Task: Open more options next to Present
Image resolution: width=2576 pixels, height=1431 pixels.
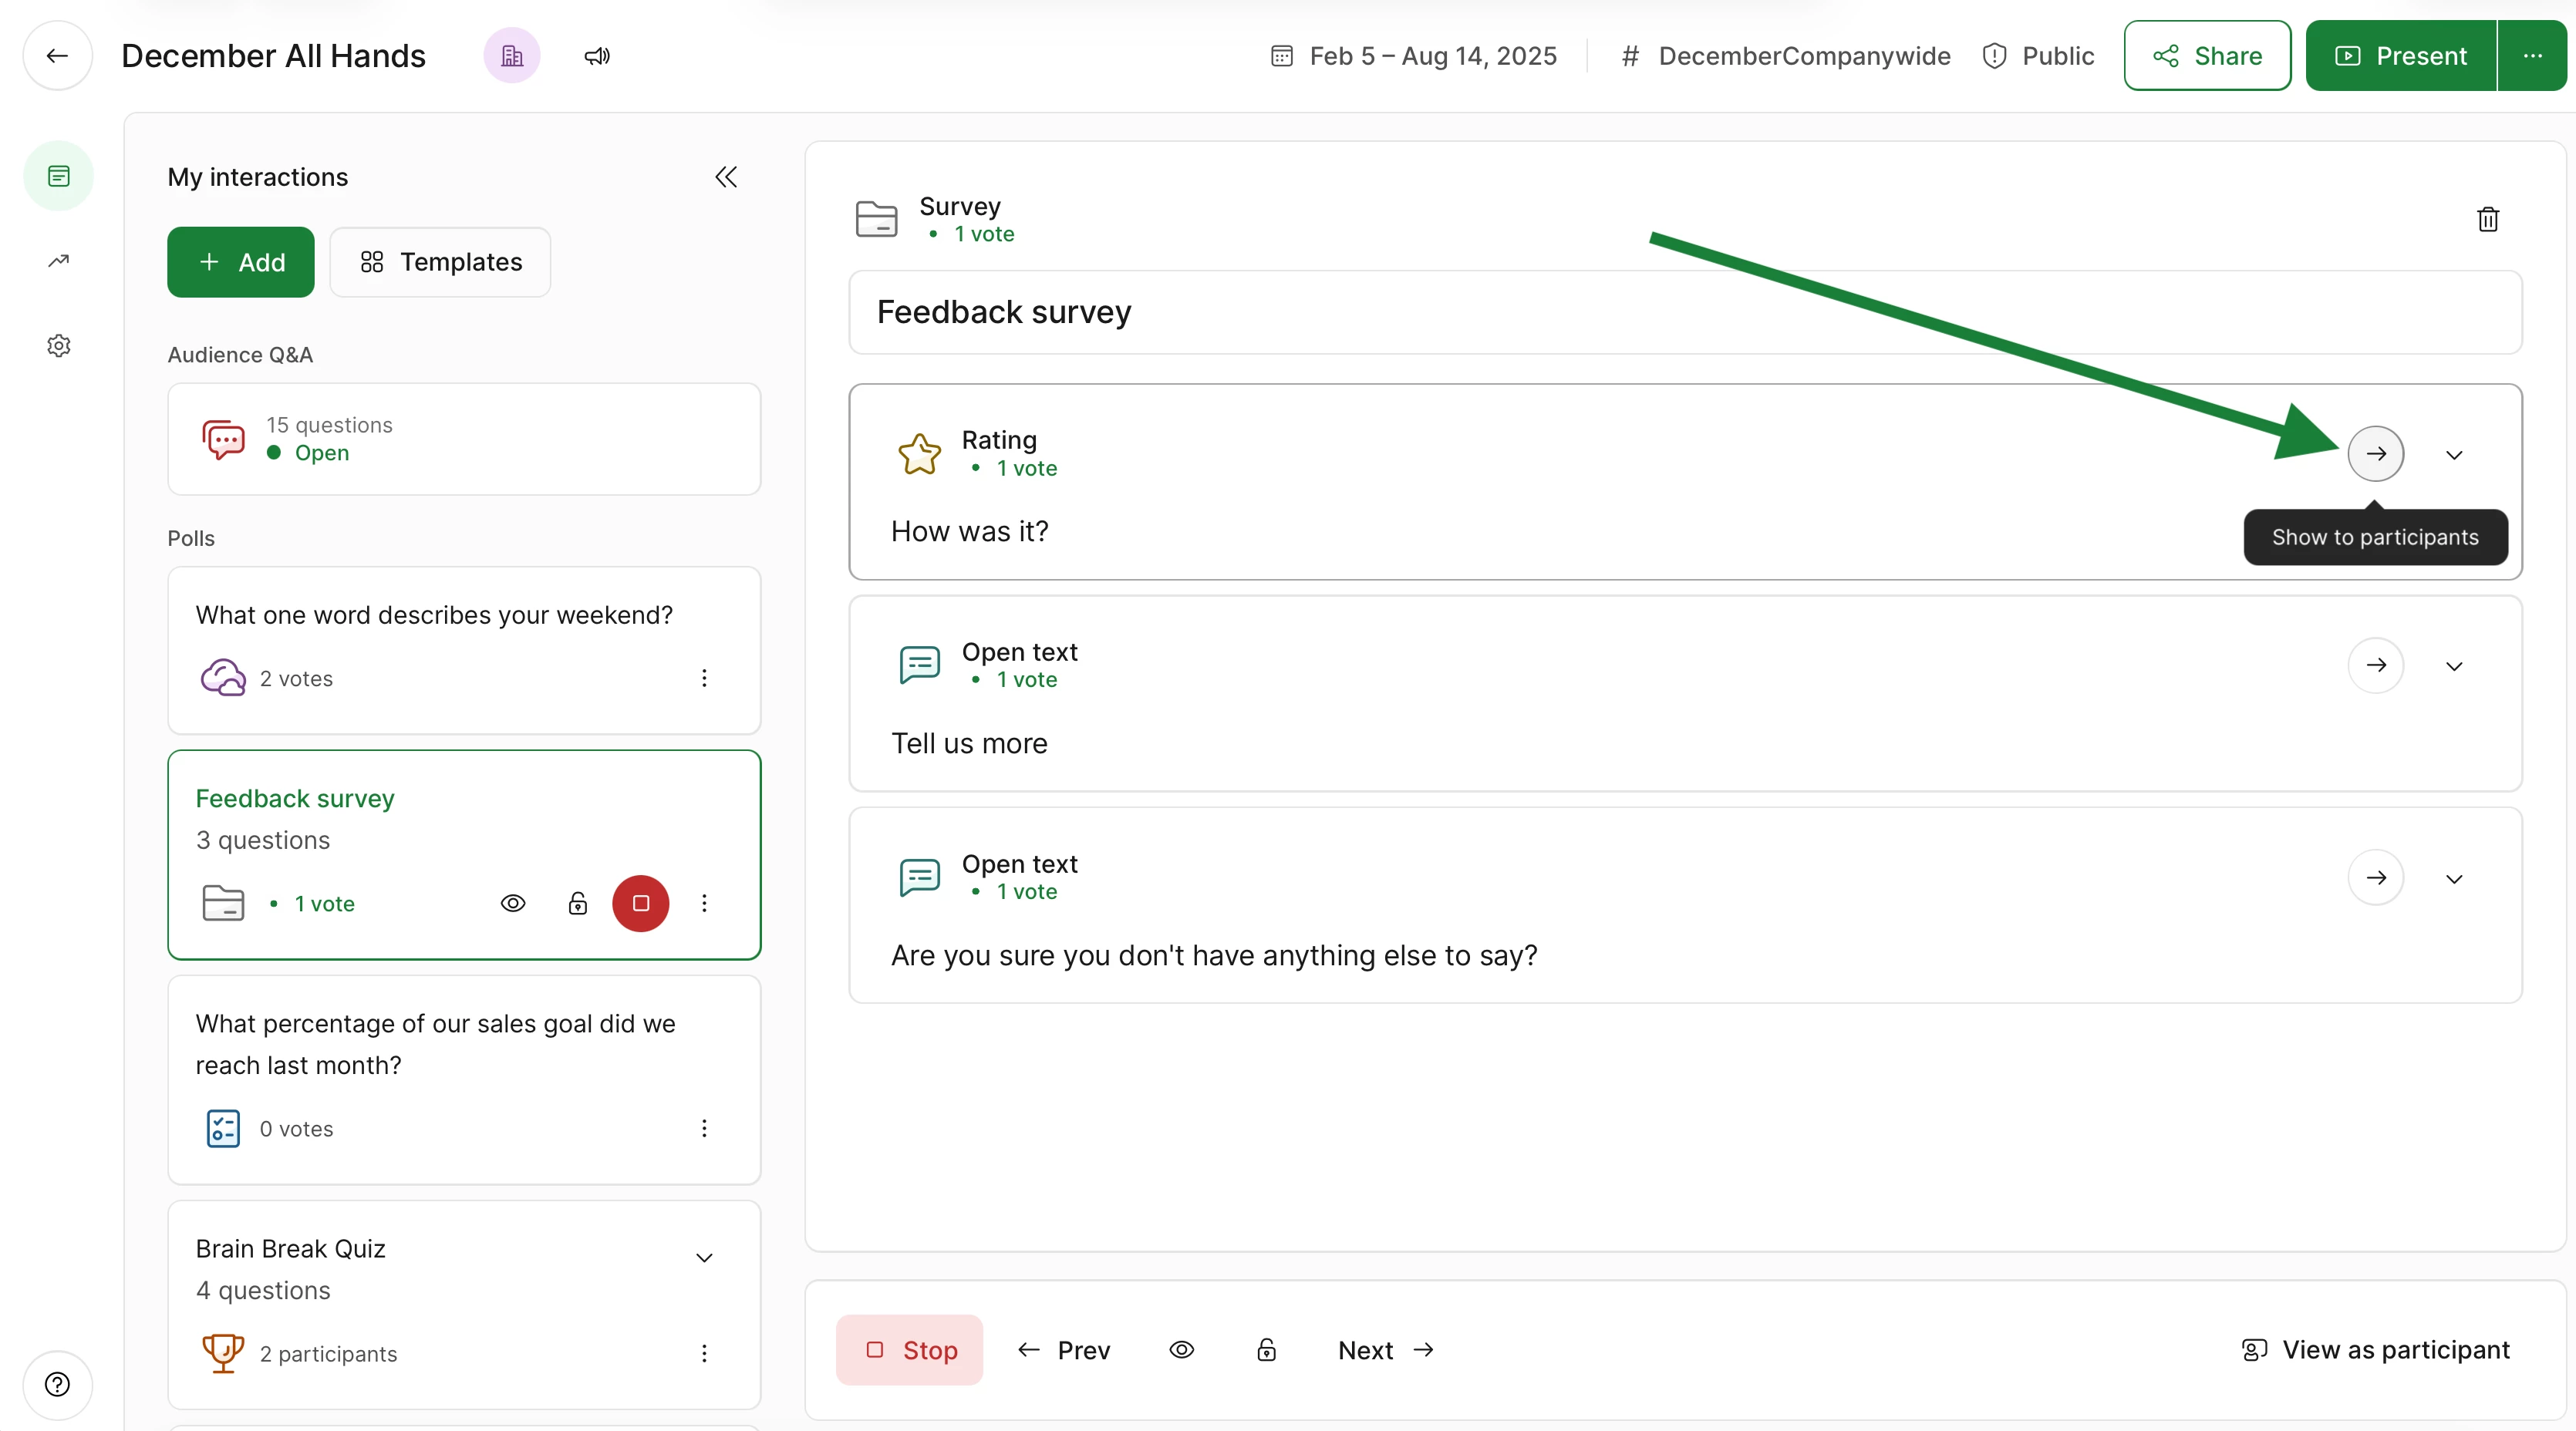Action: point(2532,56)
